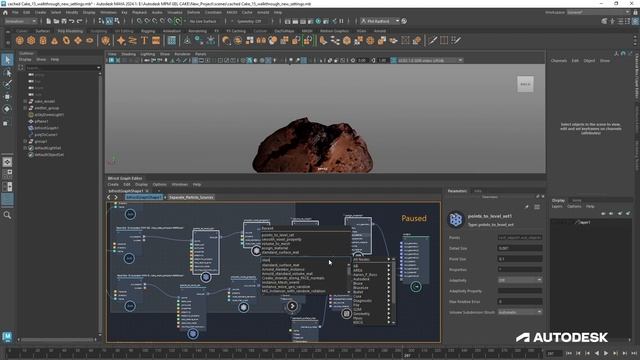This screenshot has width=640, height=360.
Task: Click the points_to_level_set1 node icon
Action: [456, 220]
